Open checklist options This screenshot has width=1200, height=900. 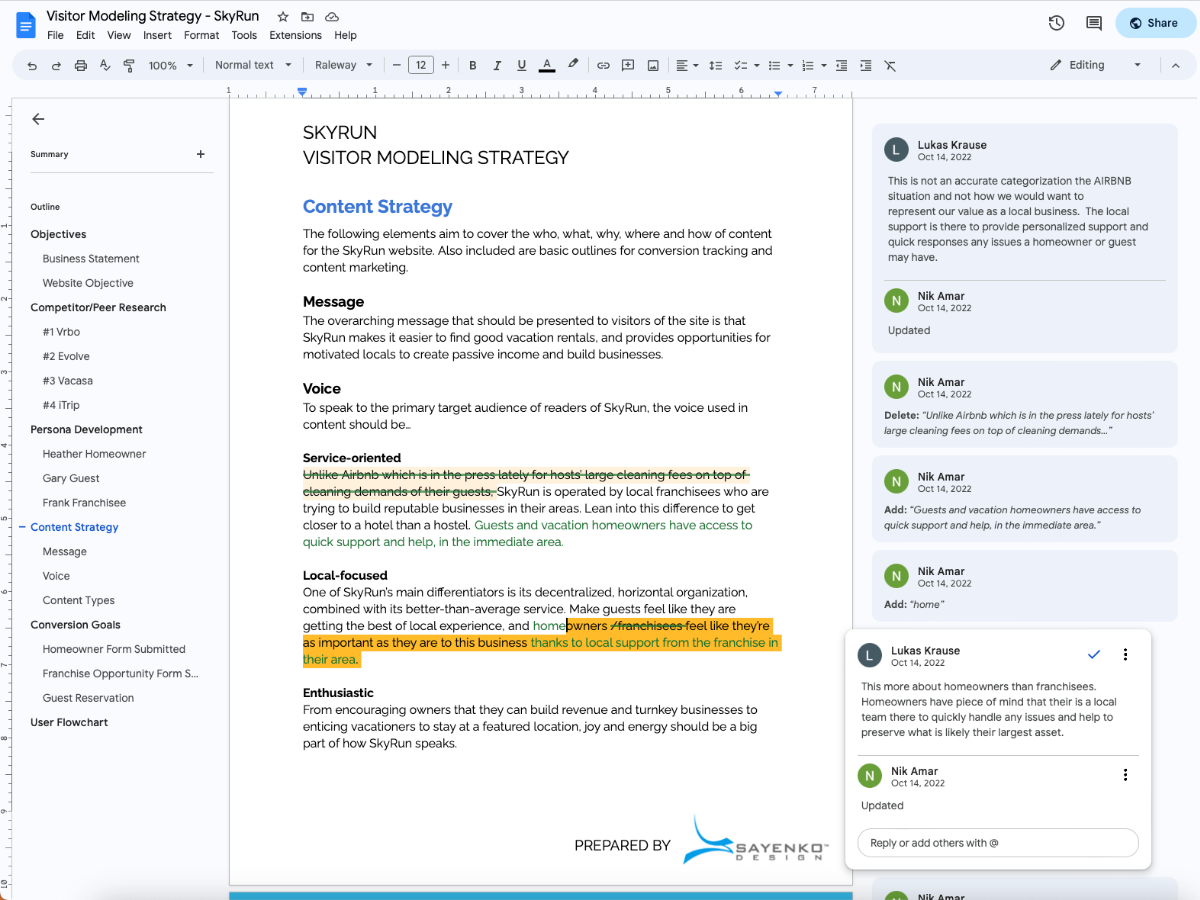pyautogui.click(x=745, y=65)
